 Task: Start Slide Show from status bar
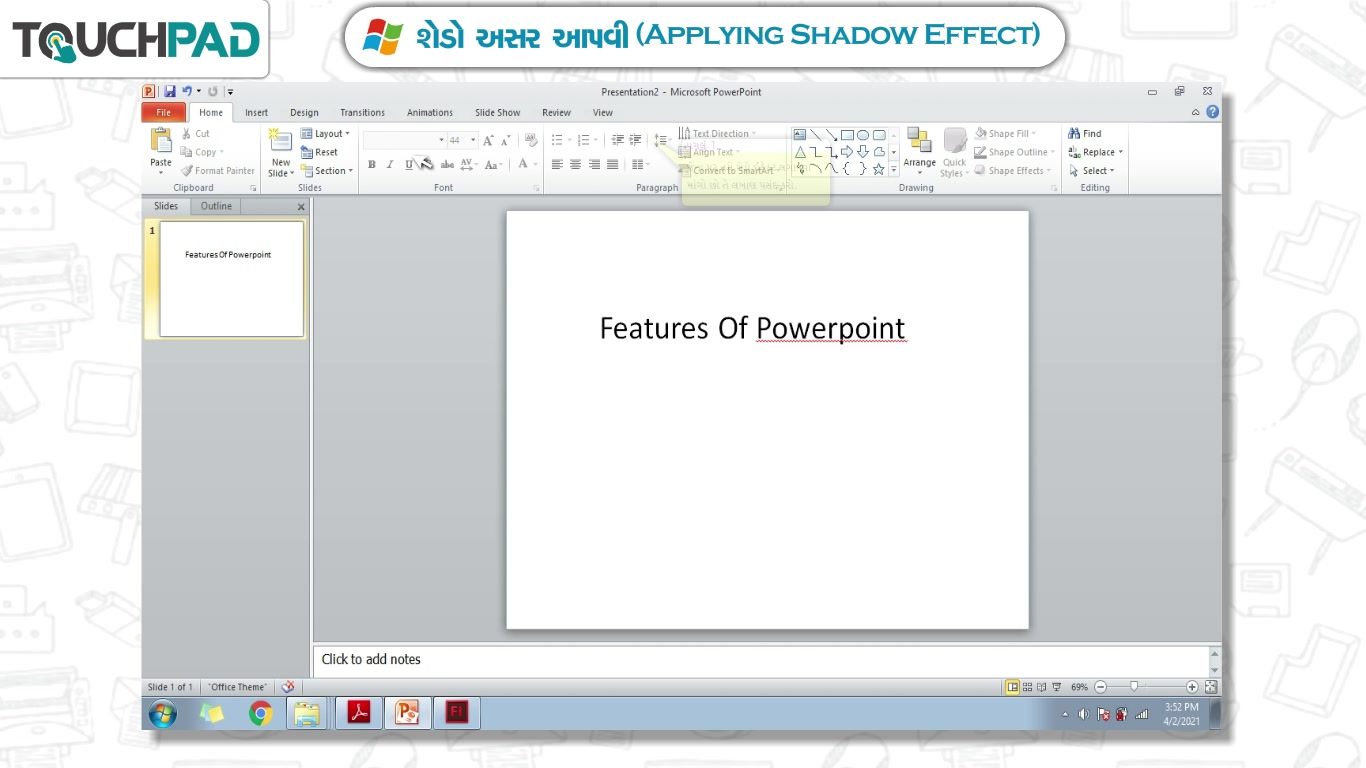point(1057,687)
